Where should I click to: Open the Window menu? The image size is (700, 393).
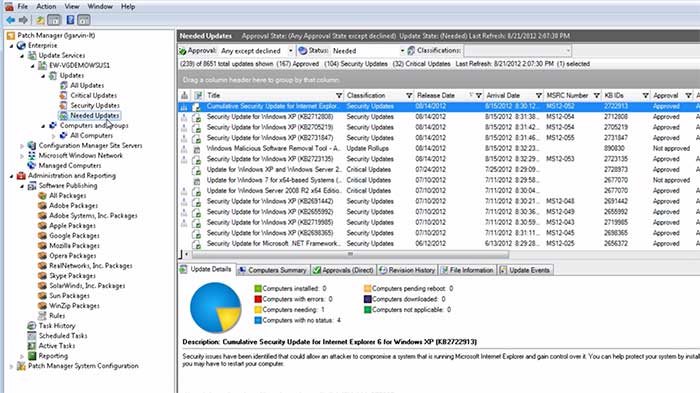[x=100, y=7]
